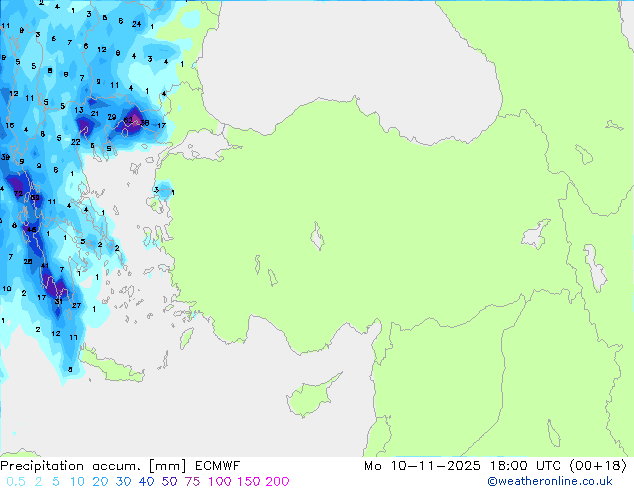Click map precipitation value 62
Screen dimensions: 634x490
128,120
